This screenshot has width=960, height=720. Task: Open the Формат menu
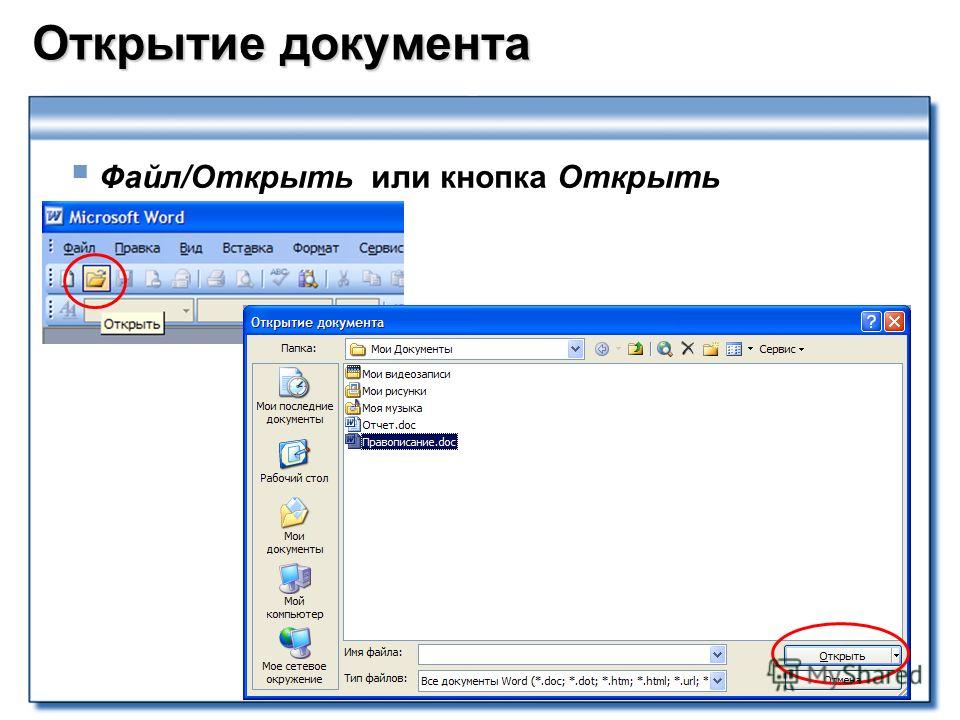tap(315, 248)
